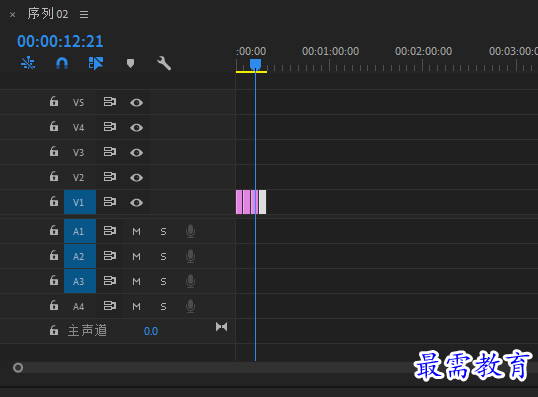Enable voice-over record on A1
Screen dimensions: 538x397
click(x=190, y=231)
